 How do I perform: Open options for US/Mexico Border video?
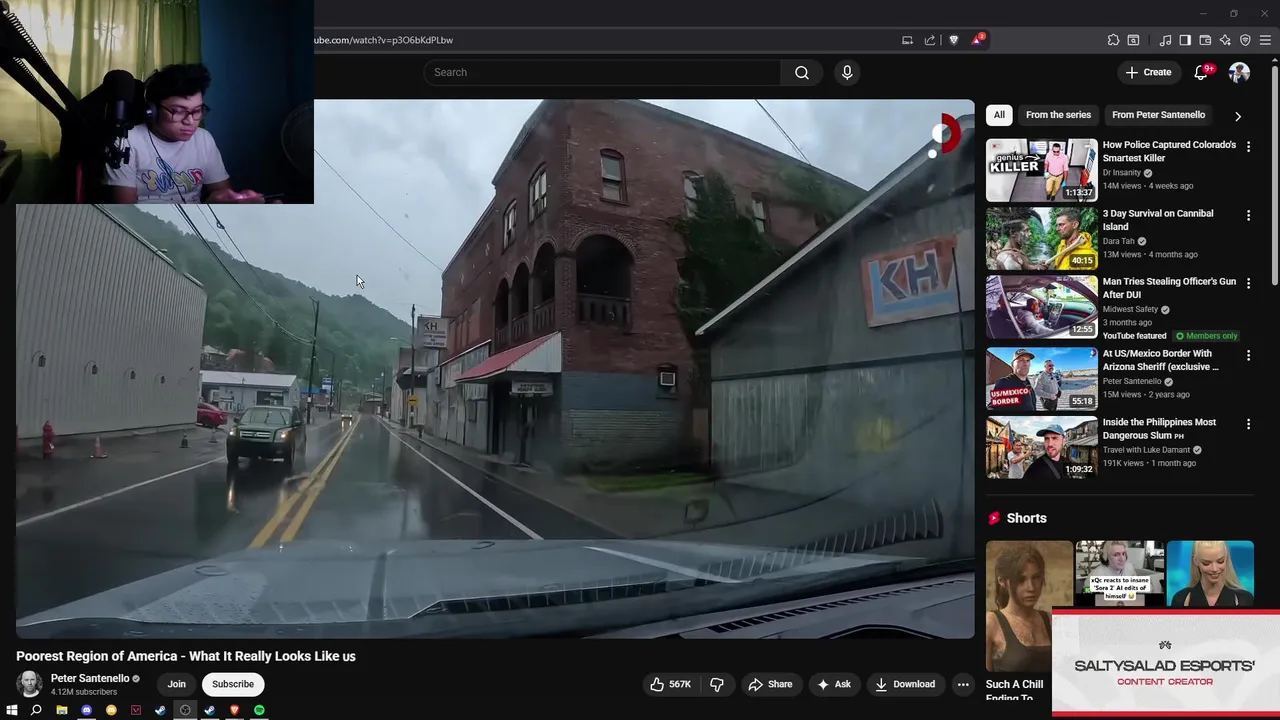(1248, 355)
